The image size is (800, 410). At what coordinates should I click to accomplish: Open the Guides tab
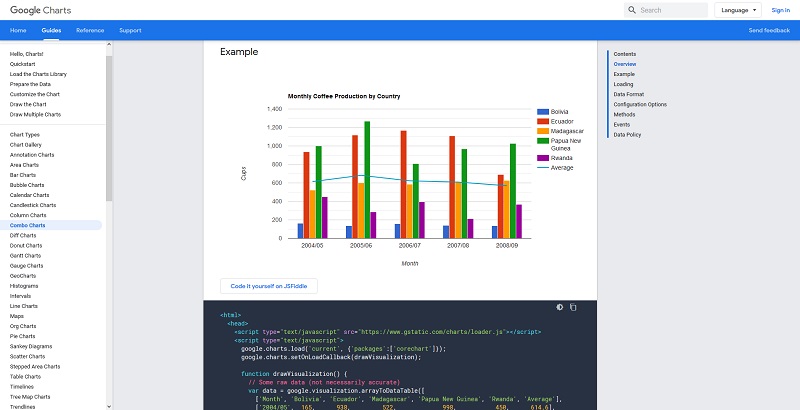[x=52, y=30]
